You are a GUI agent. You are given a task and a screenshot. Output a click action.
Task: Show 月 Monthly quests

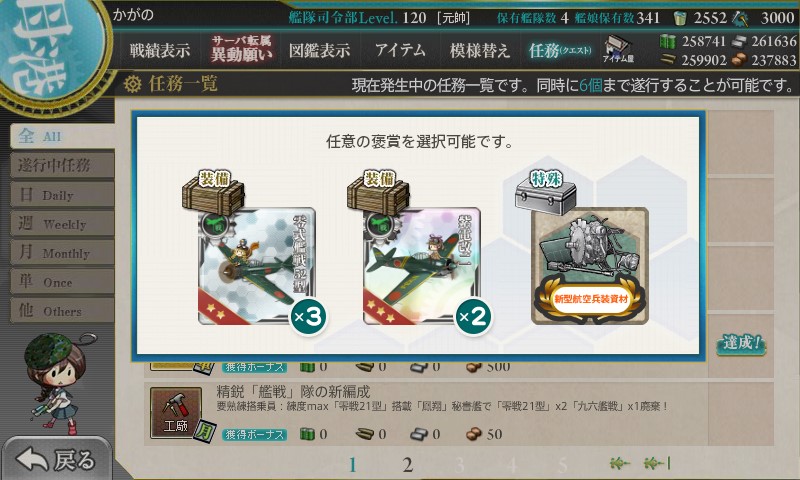pos(62,252)
